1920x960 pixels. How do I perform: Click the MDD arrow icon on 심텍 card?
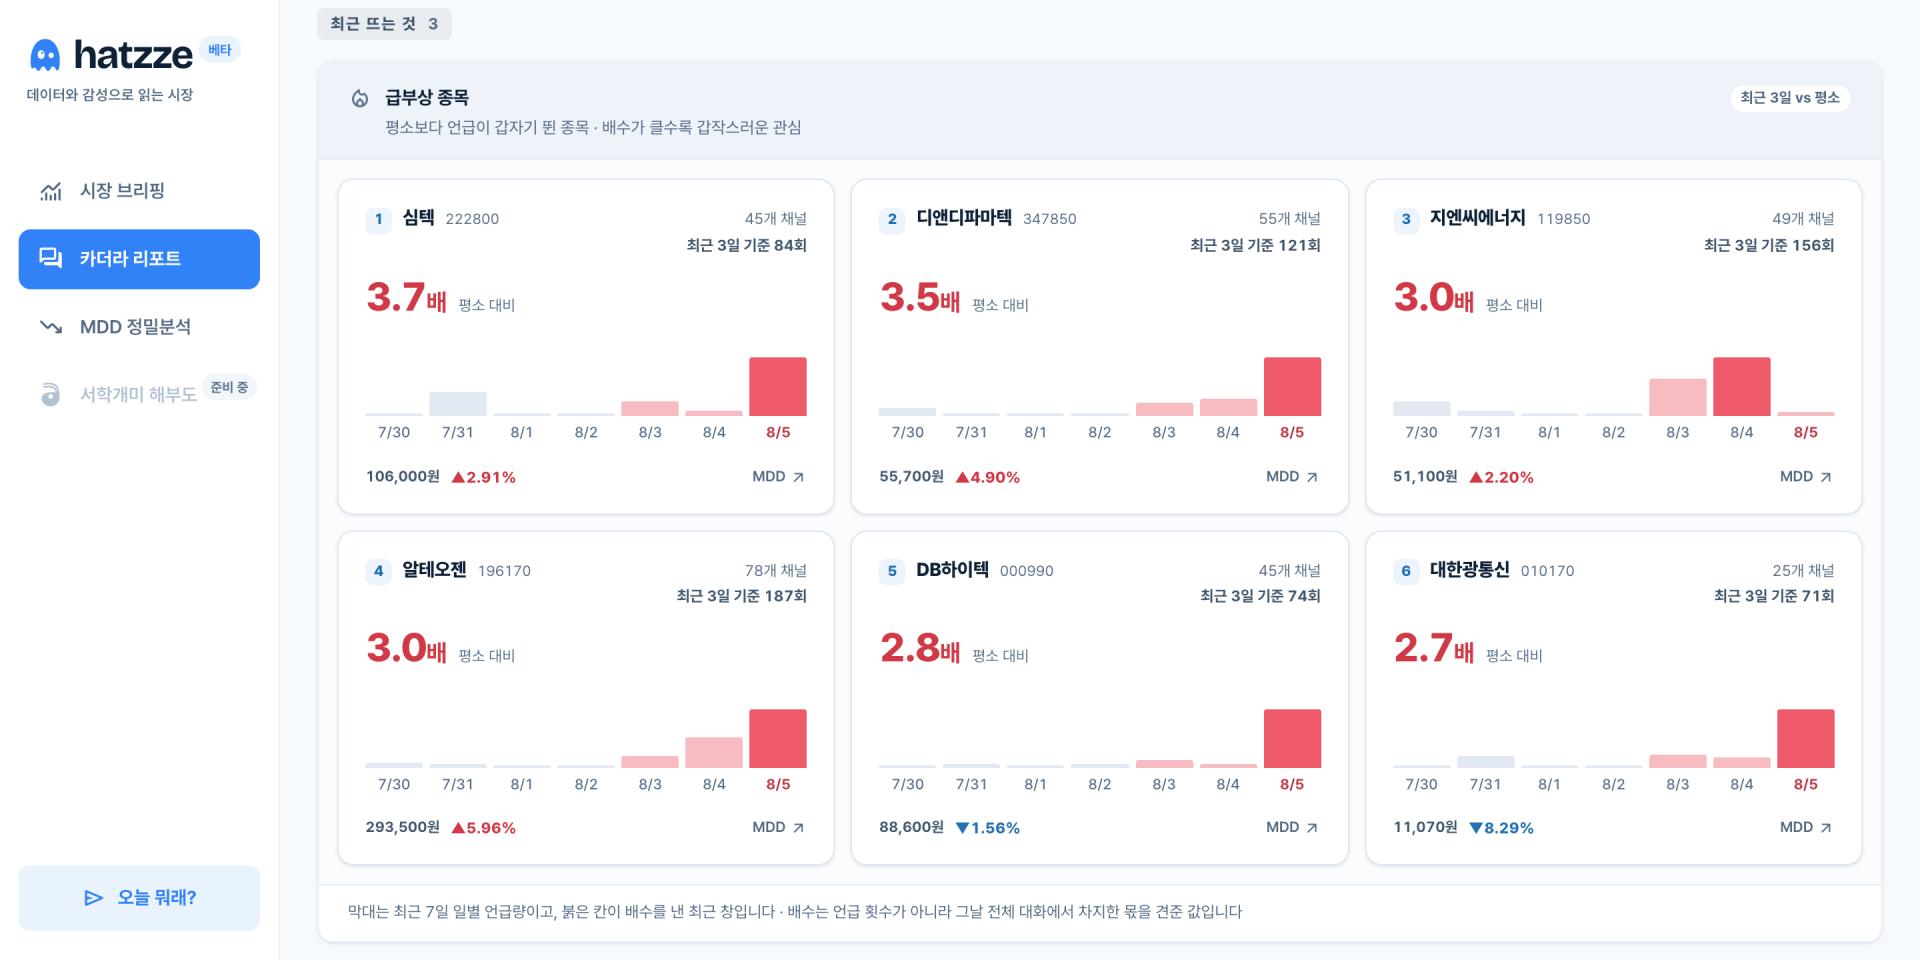point(798,477)
